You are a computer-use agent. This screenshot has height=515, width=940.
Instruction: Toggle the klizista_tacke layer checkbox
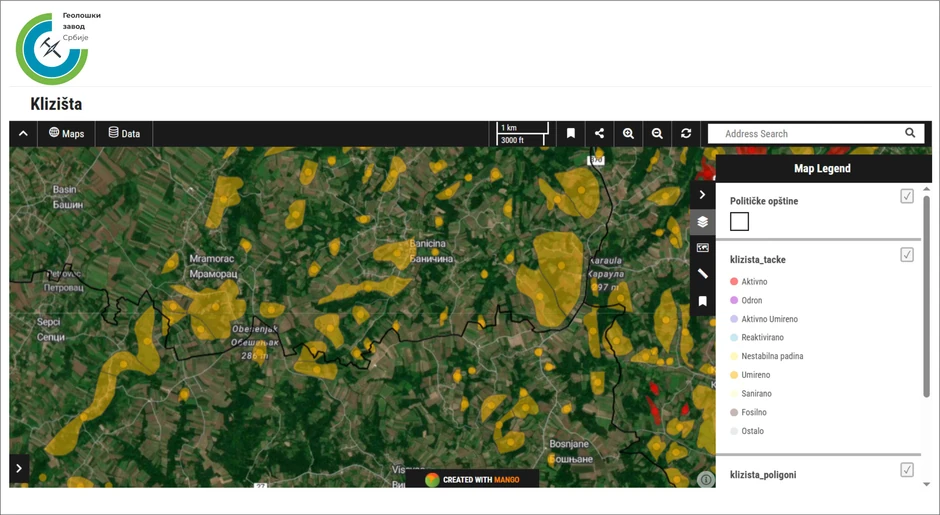coord(907,255)
